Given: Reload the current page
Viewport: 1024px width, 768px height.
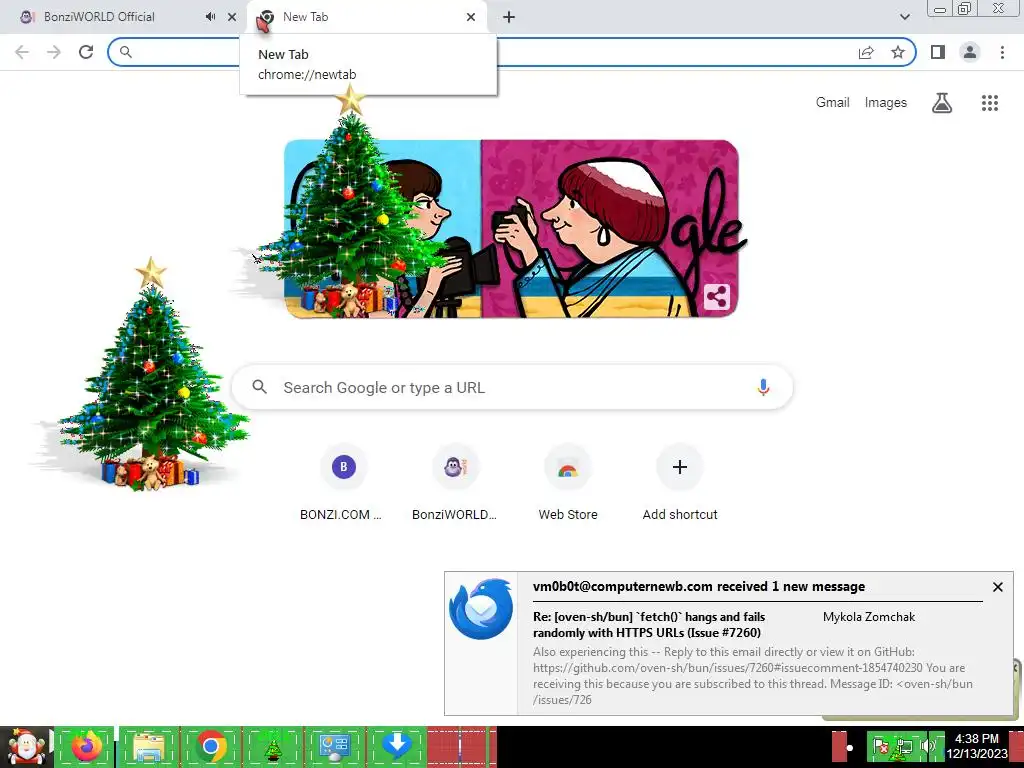Looking at the screenshot, I should pos(86,52).
